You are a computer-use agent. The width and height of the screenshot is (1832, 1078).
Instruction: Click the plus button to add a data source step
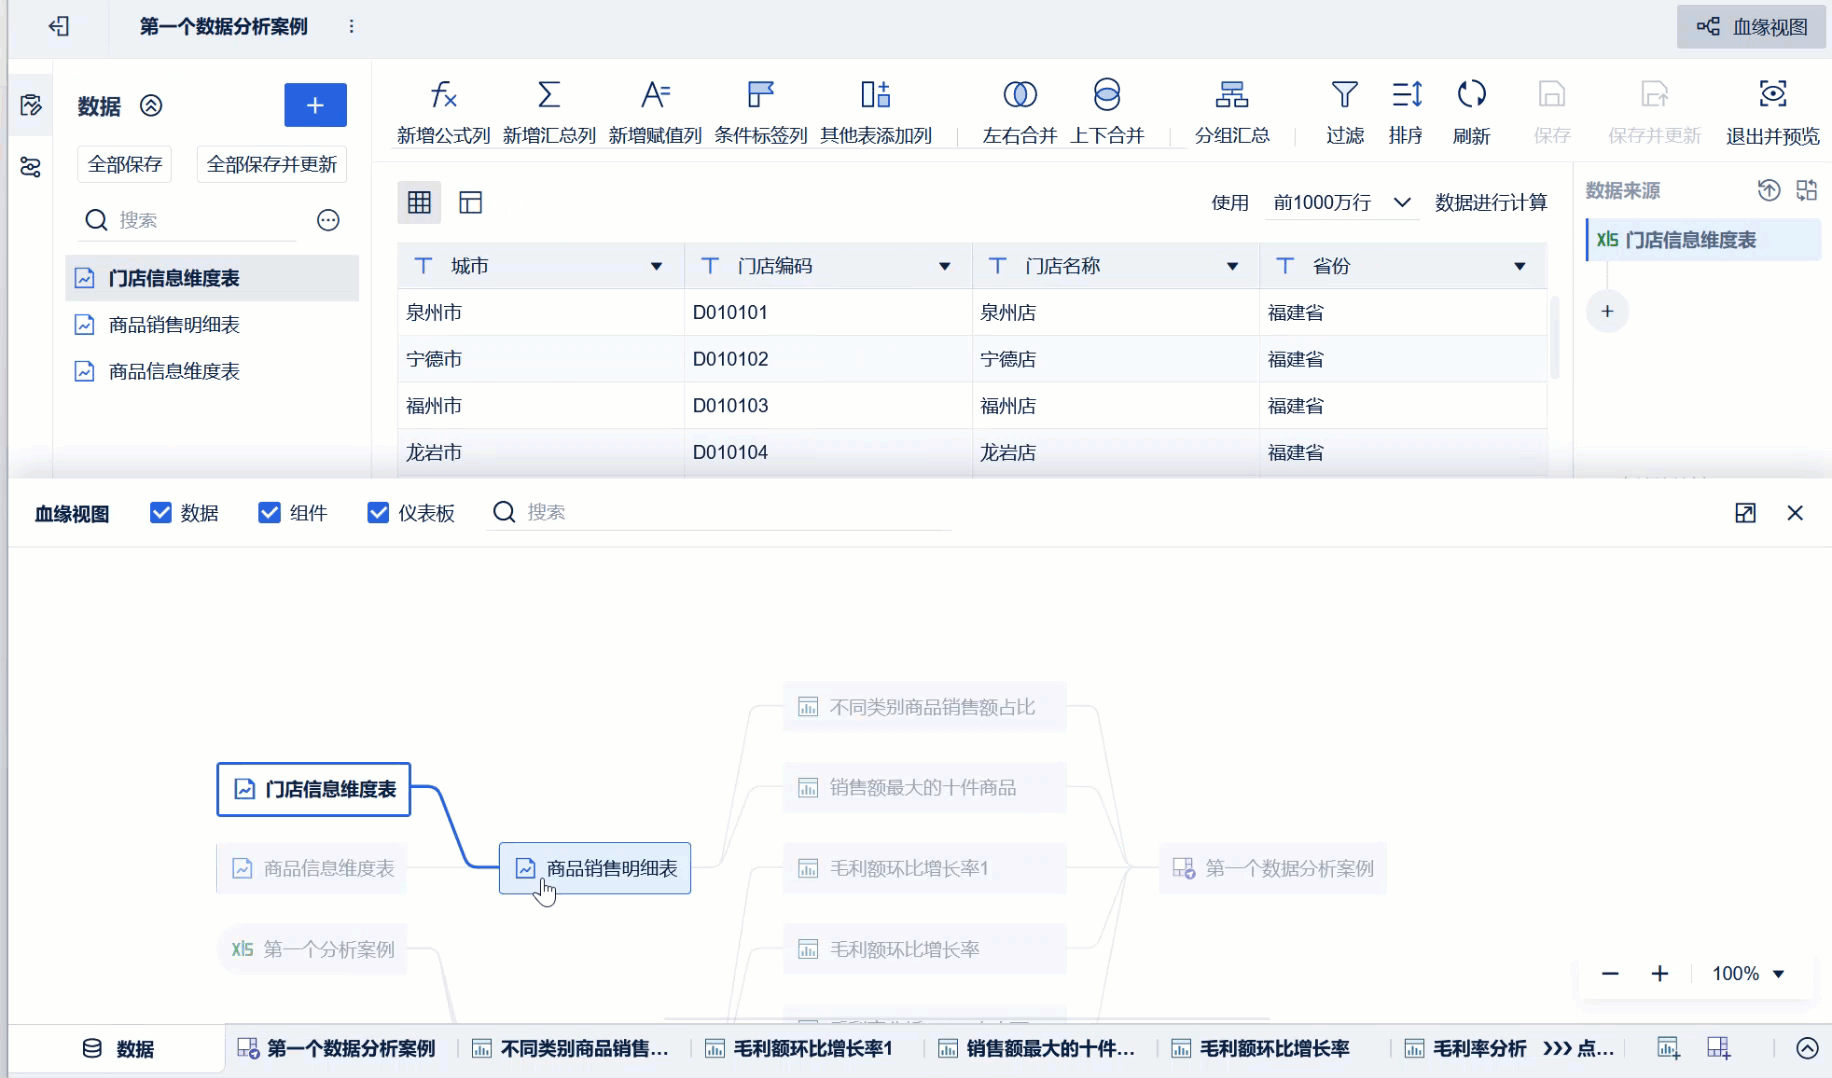point(1607,311)
